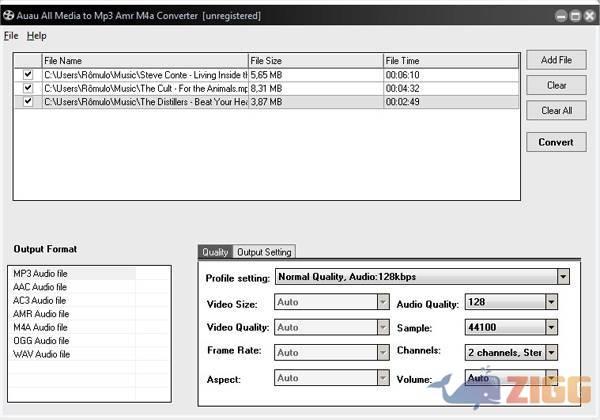
Task: Open the File menu
Action: [11, 36]
